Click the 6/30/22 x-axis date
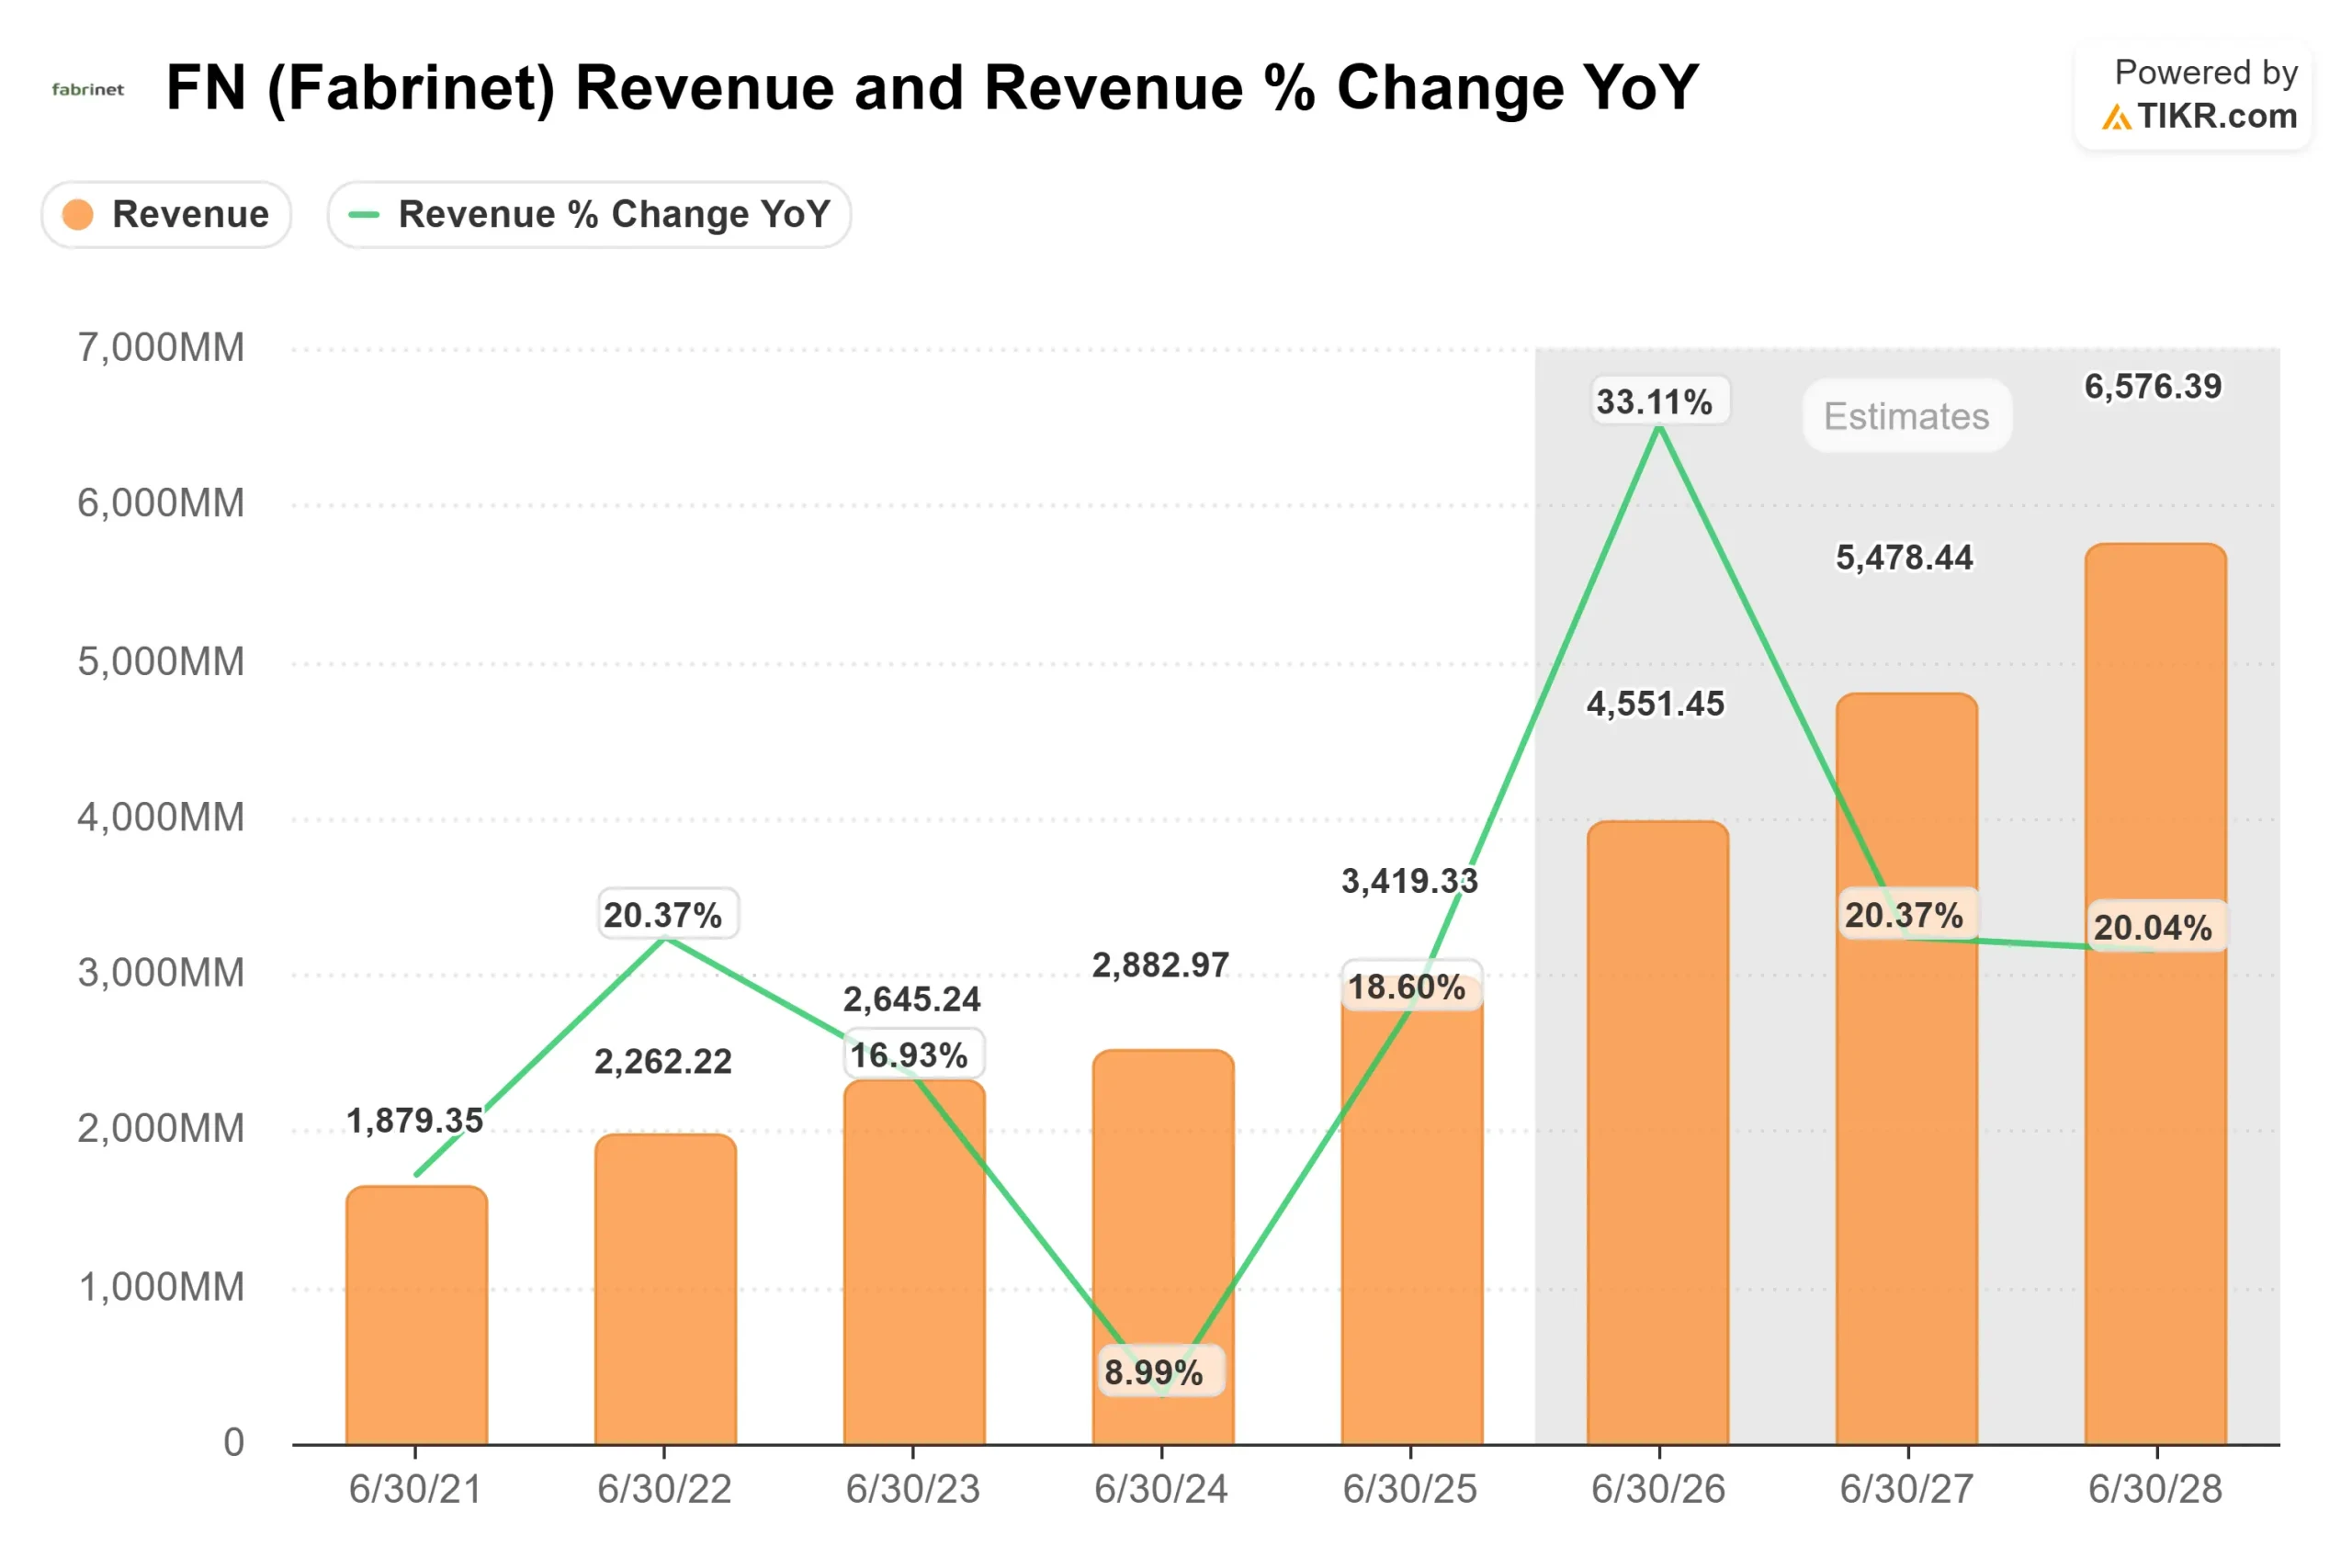The height and width of the screenshot is (1568, 2352). point(664,1490)
